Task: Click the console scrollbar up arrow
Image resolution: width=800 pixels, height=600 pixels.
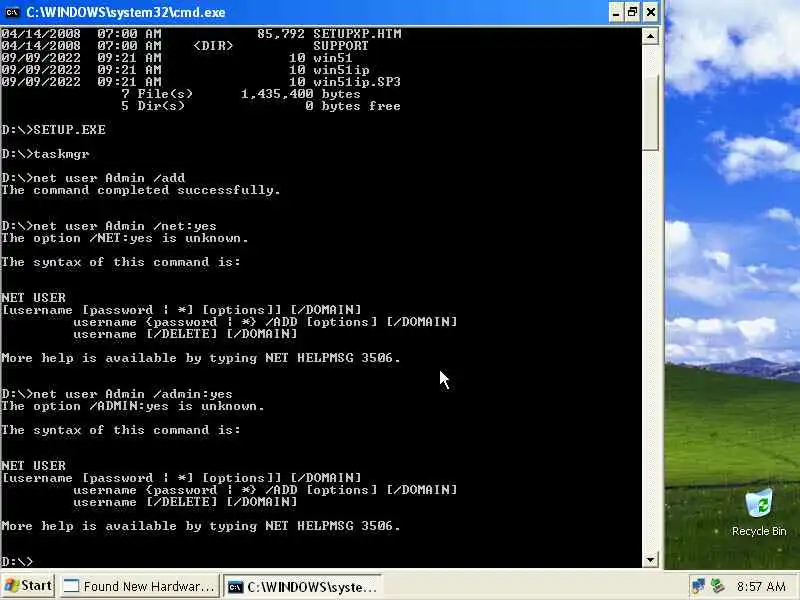Action: click(x=650, y=36)
